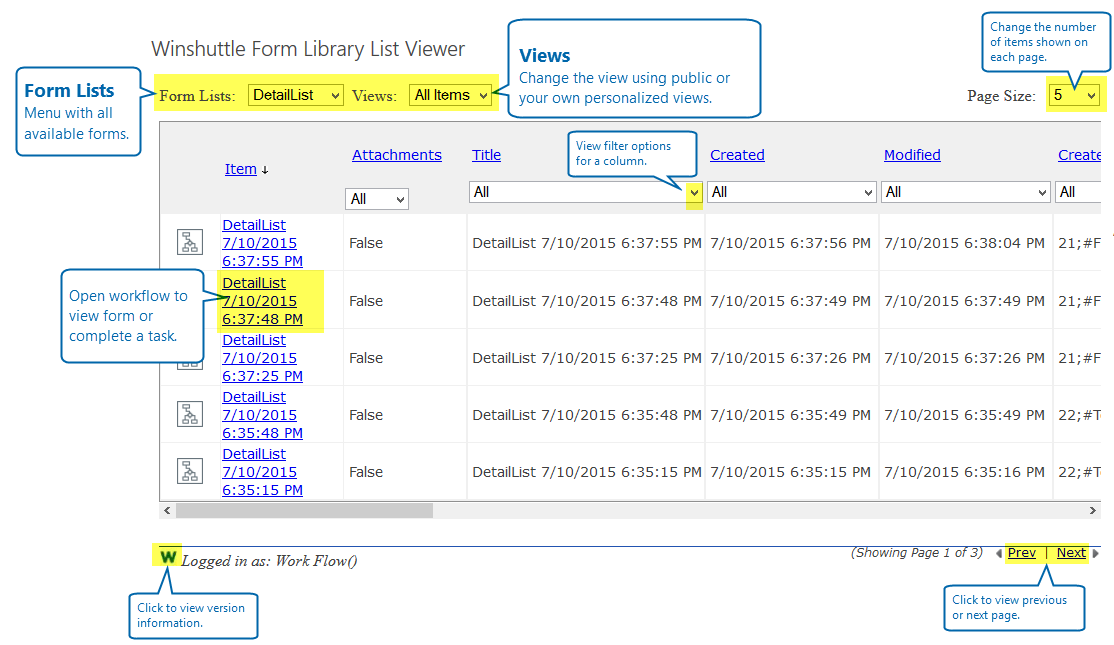
Task: Expand the Modified column filter dropdown
Action: pos(966,192)
